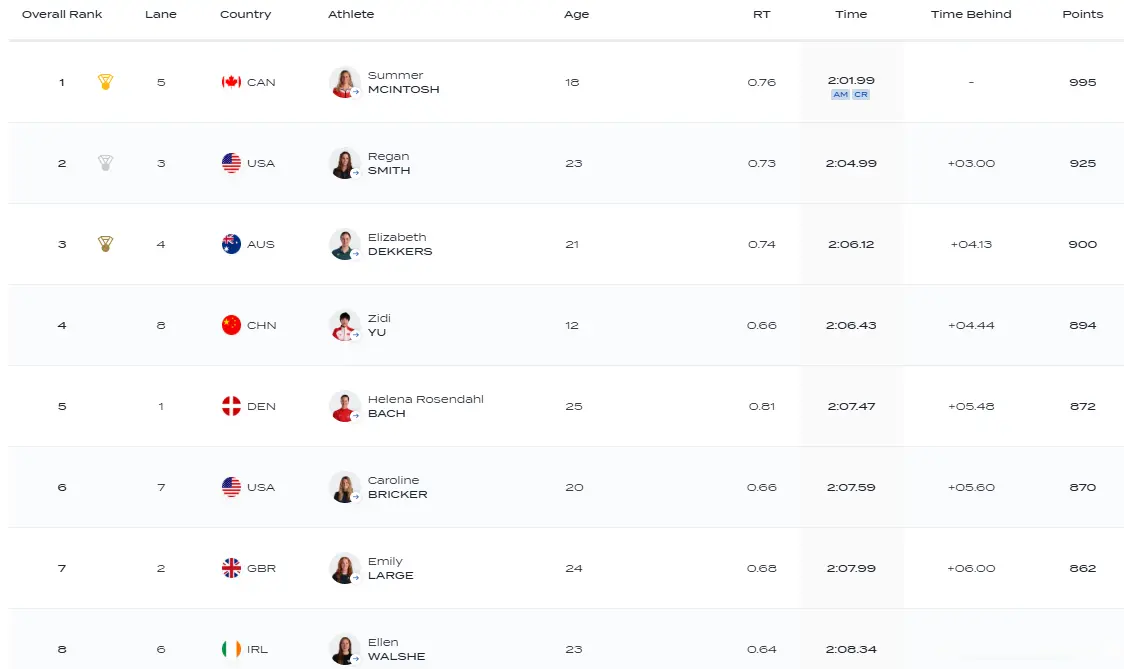Viewport: 1124px width, 669px height.
Task: Click the Denmark flag icon
Action: click(231, 406)
